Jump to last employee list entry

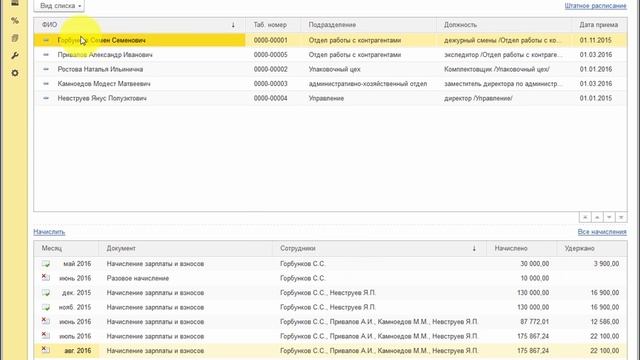621,217
